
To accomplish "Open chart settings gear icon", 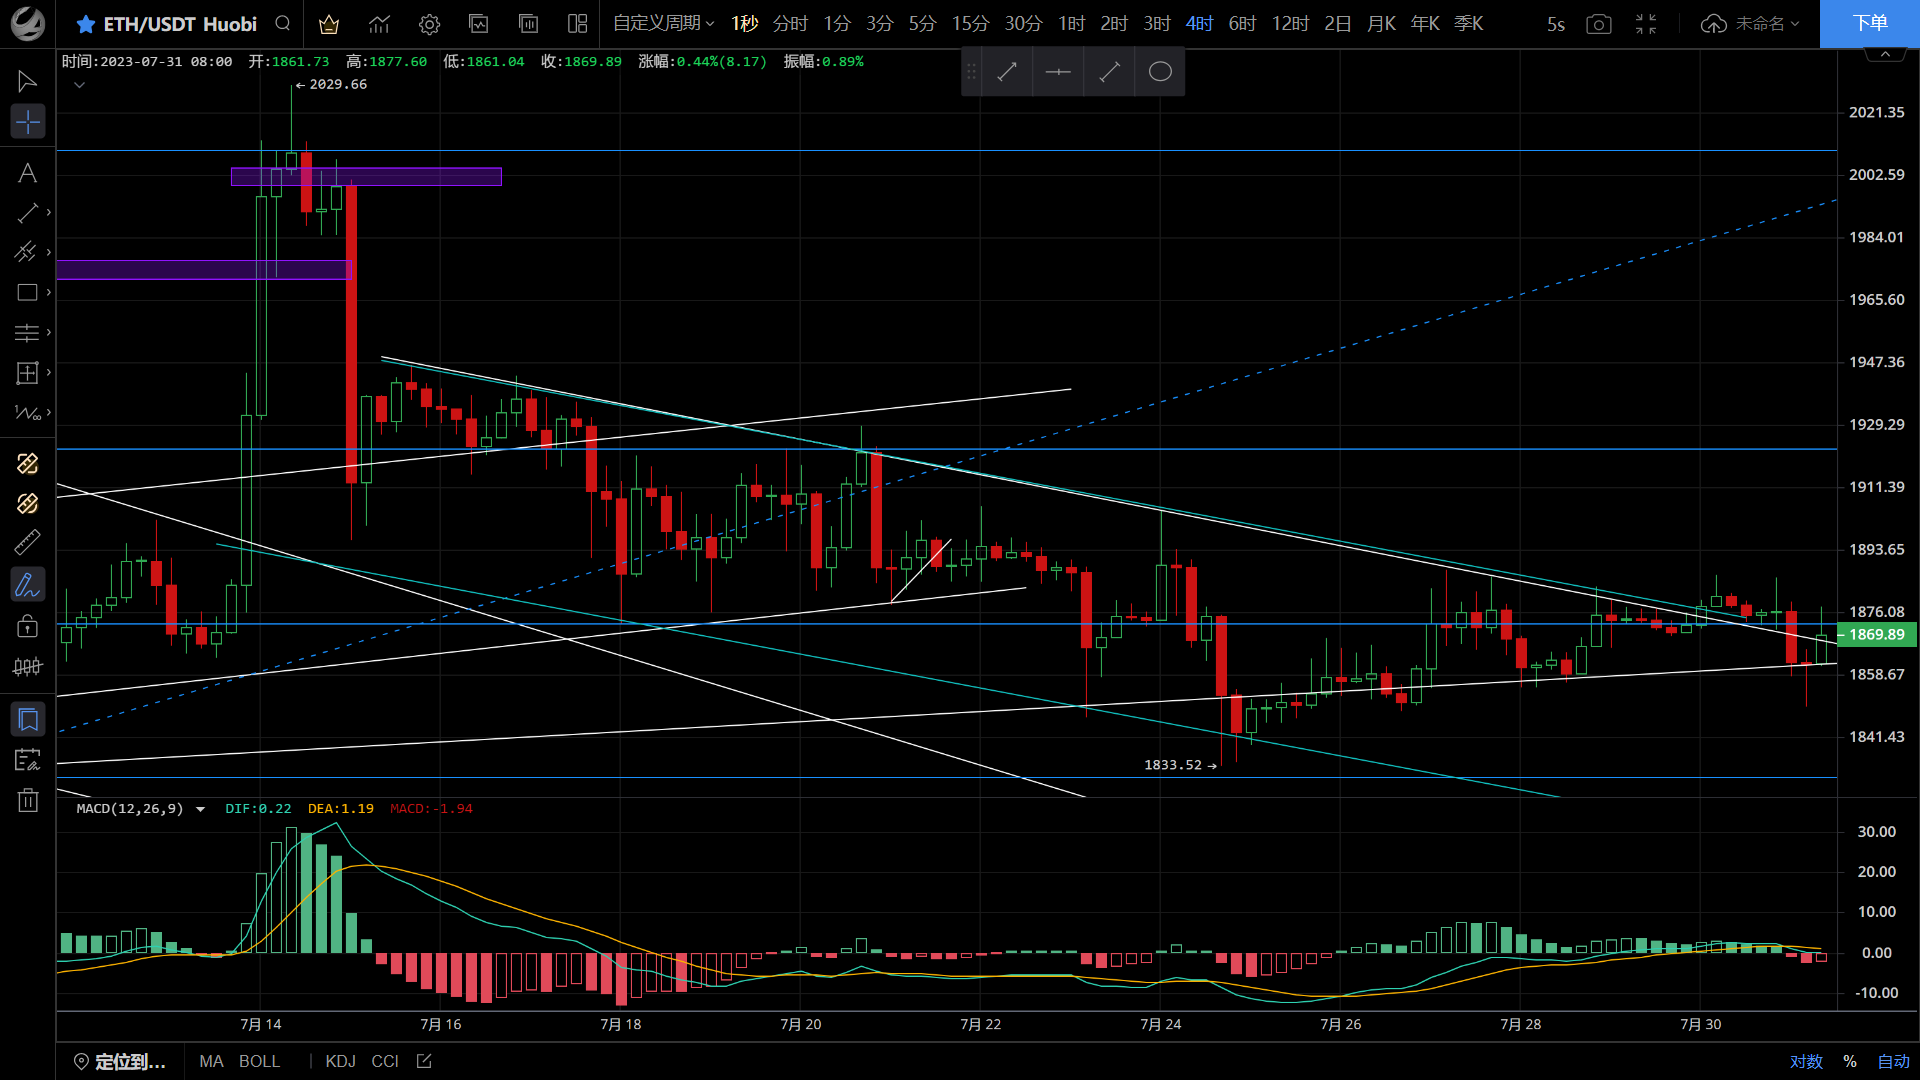I will [429, 24].
